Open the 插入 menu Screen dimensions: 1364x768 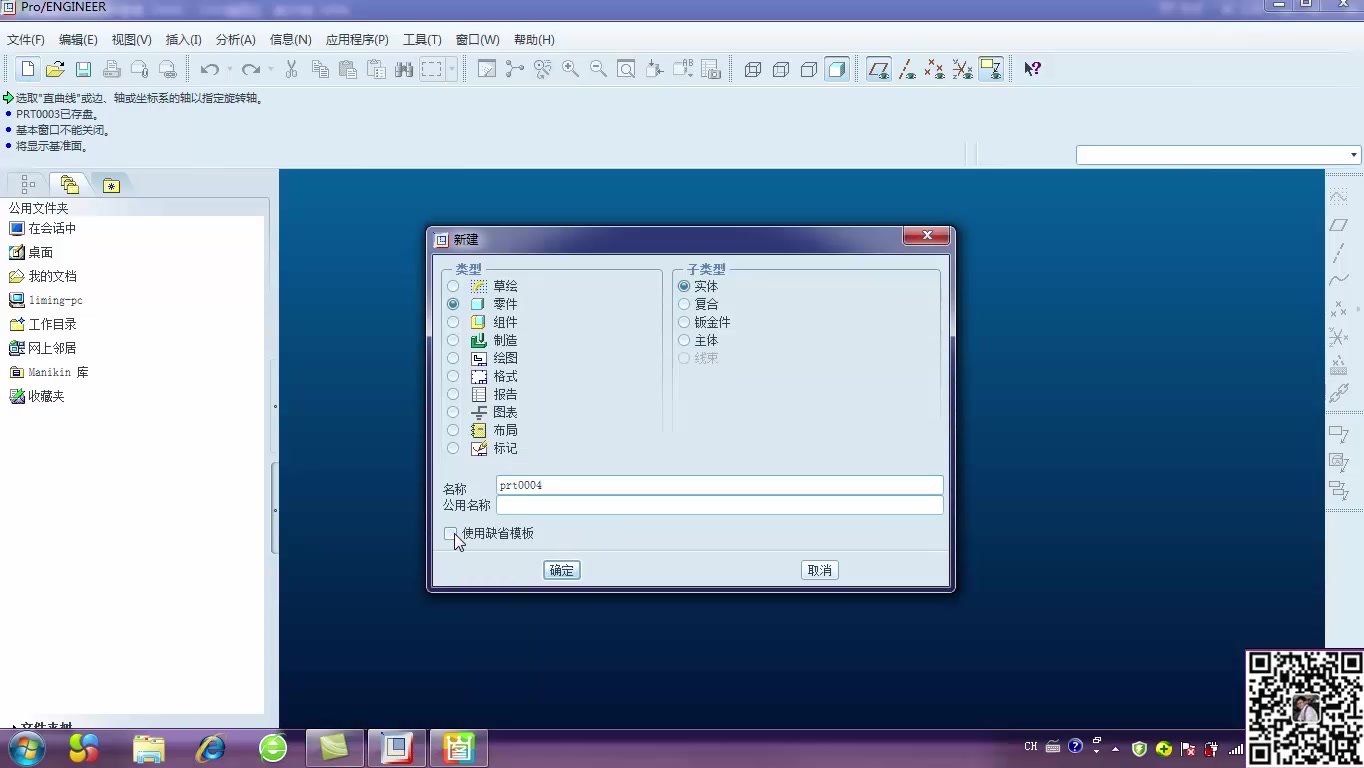[183, 39]
